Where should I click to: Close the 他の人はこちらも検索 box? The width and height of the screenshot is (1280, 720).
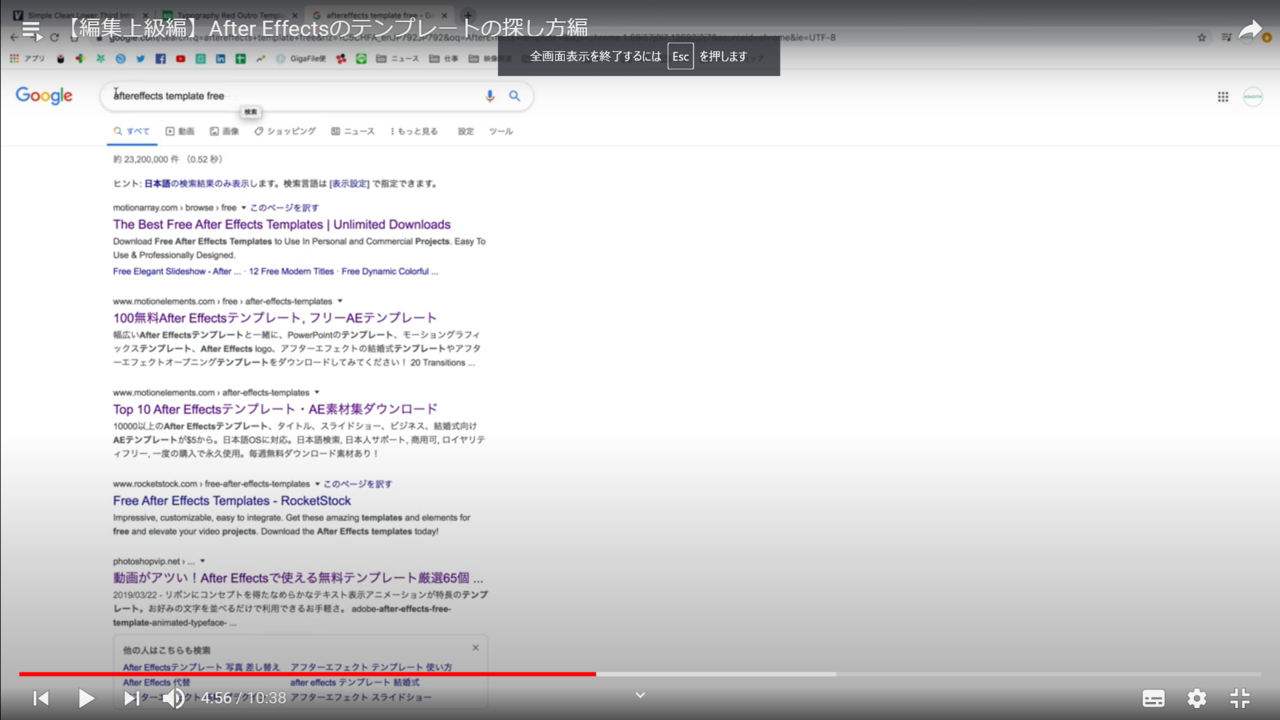pos(475,648)
